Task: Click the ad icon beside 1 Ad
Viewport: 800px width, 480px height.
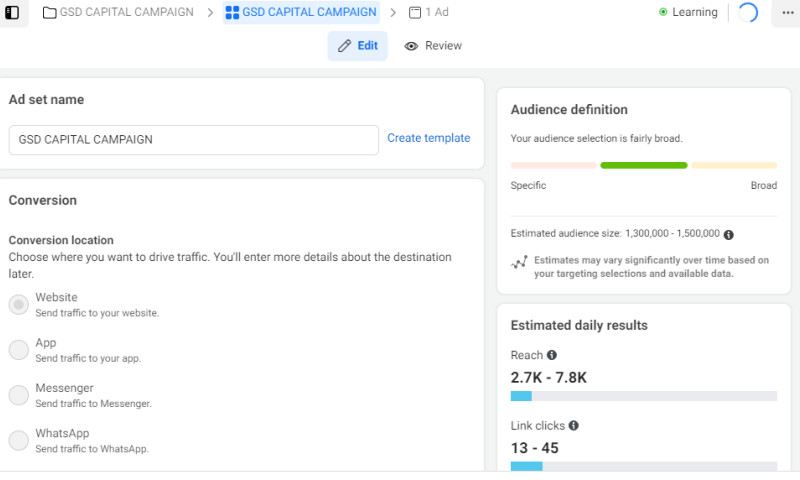Action: [415, 13]
